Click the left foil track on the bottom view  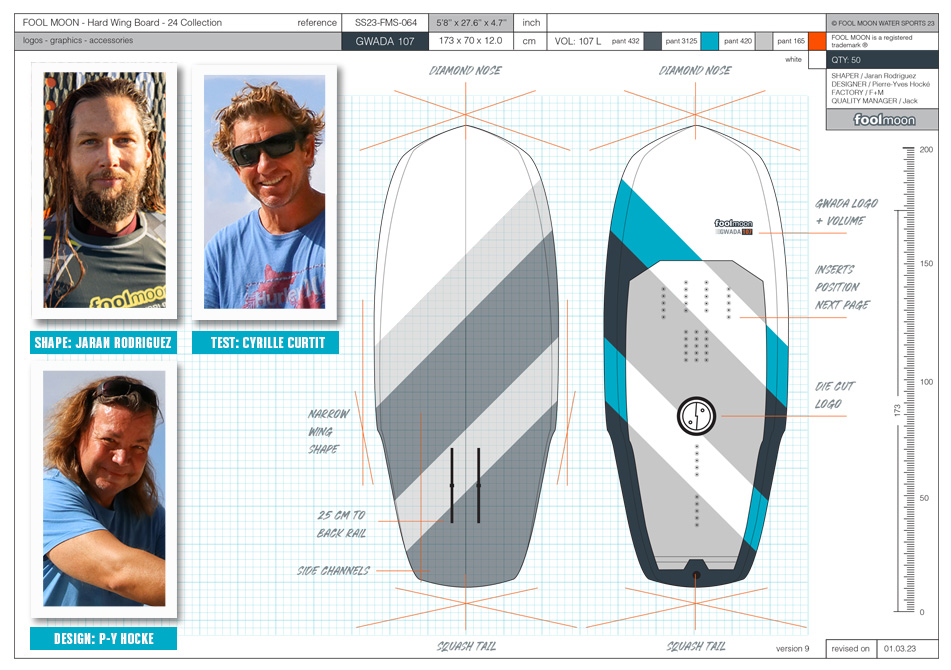(x=452, y=486)
